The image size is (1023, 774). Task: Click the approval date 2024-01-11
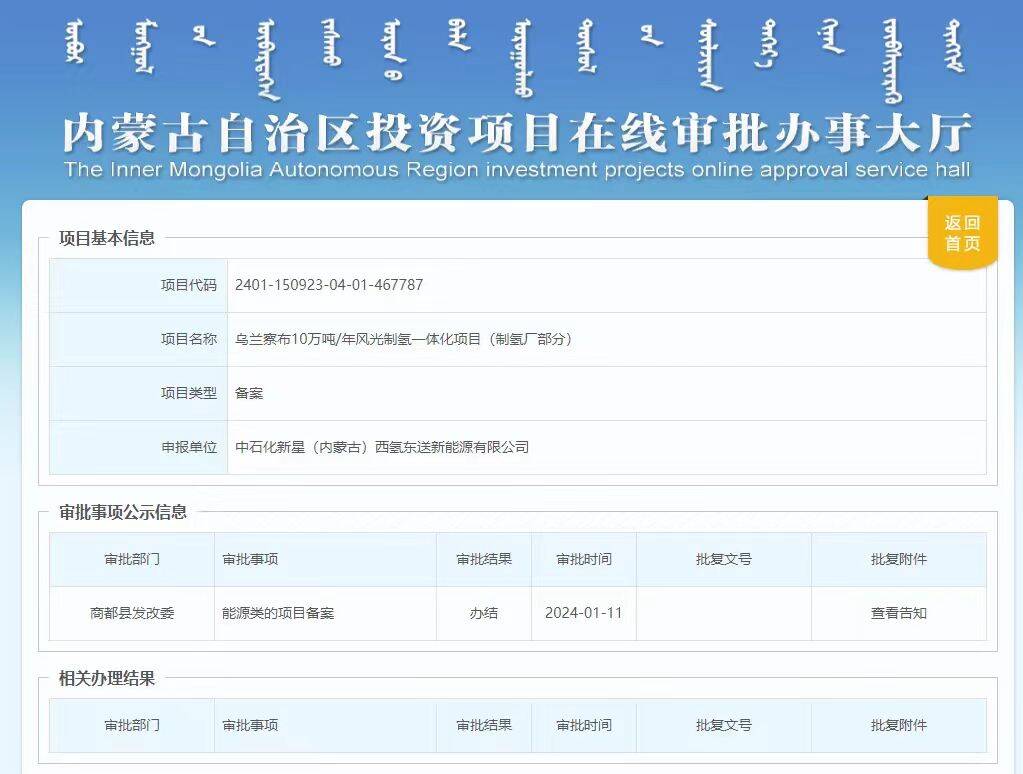583,613
